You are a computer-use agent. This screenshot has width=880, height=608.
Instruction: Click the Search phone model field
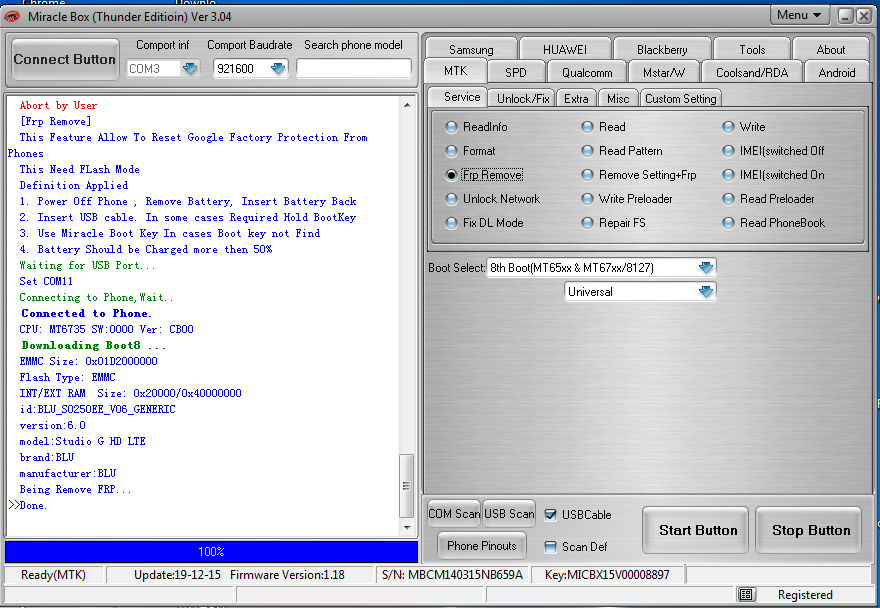tap(354, 68)
